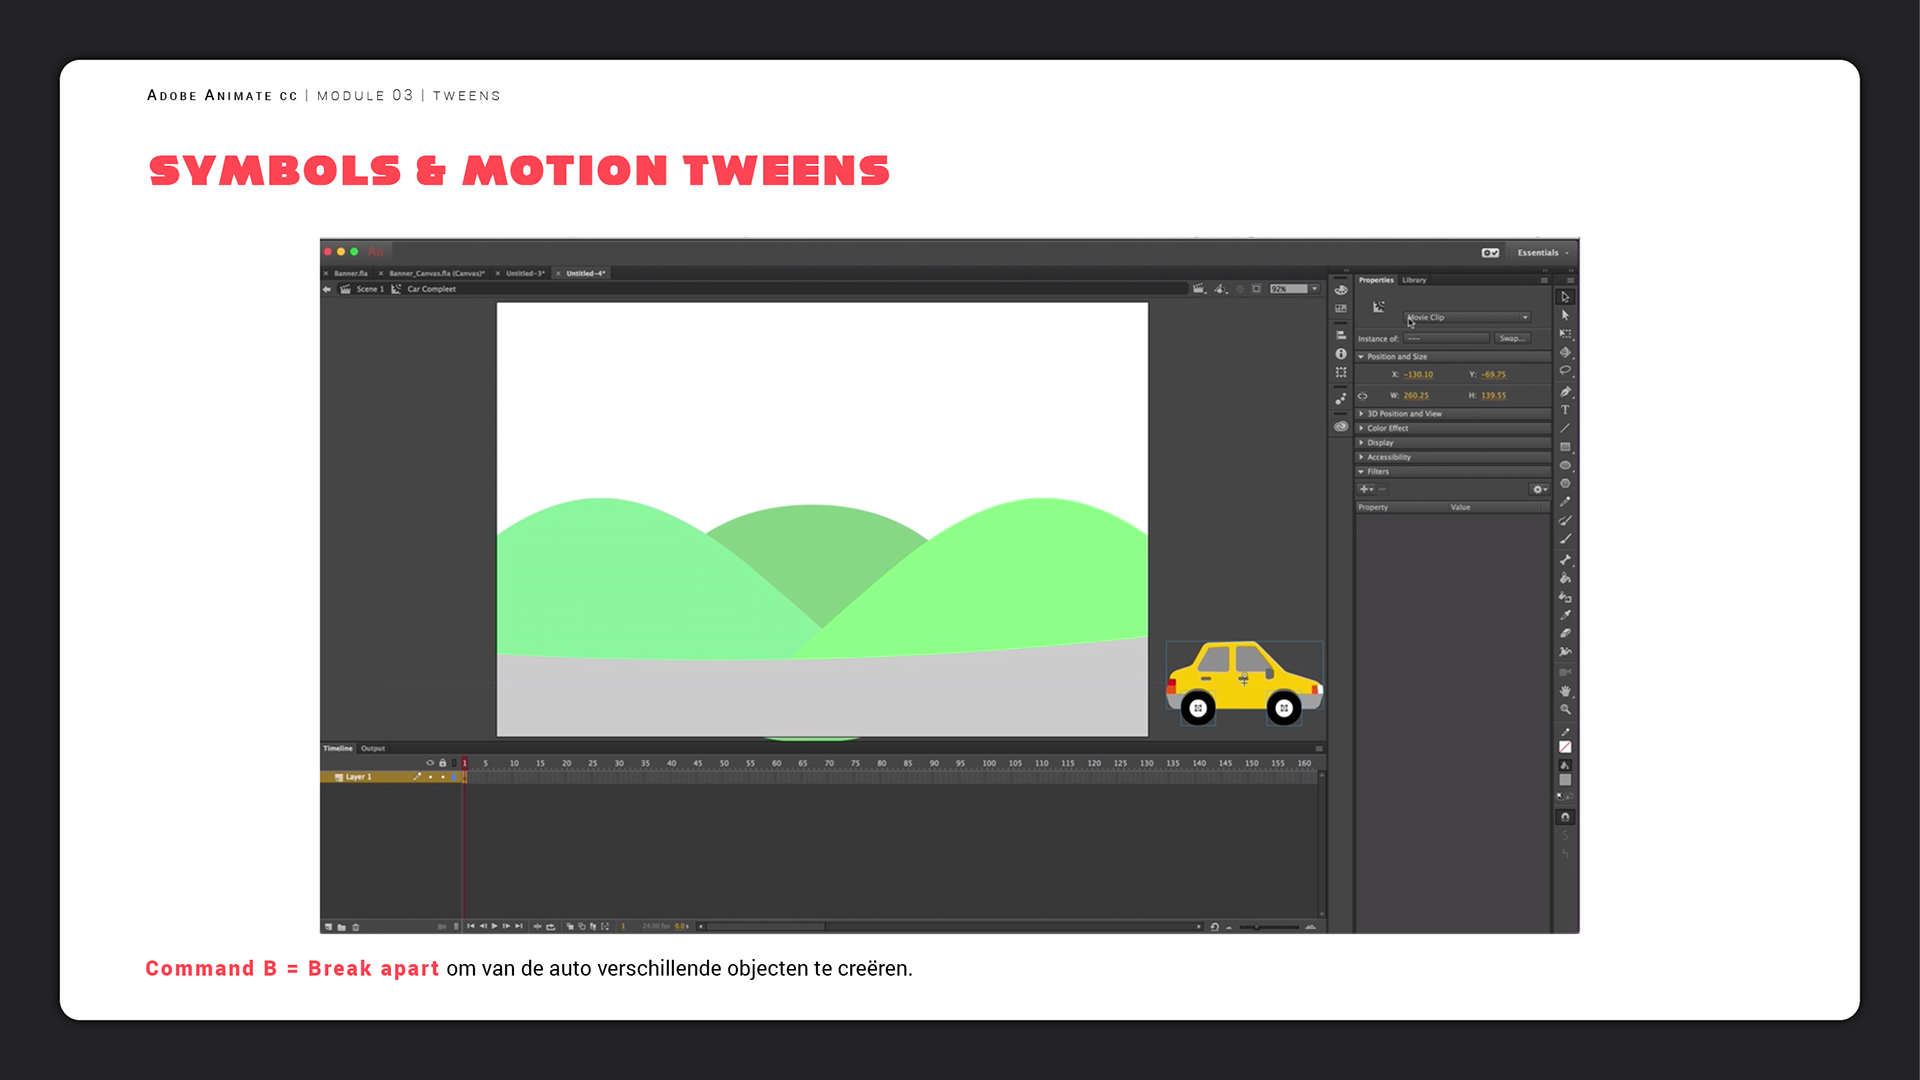Select the Zoom magnifier tool
1920x1080 pixels.
pos(1565,710)
